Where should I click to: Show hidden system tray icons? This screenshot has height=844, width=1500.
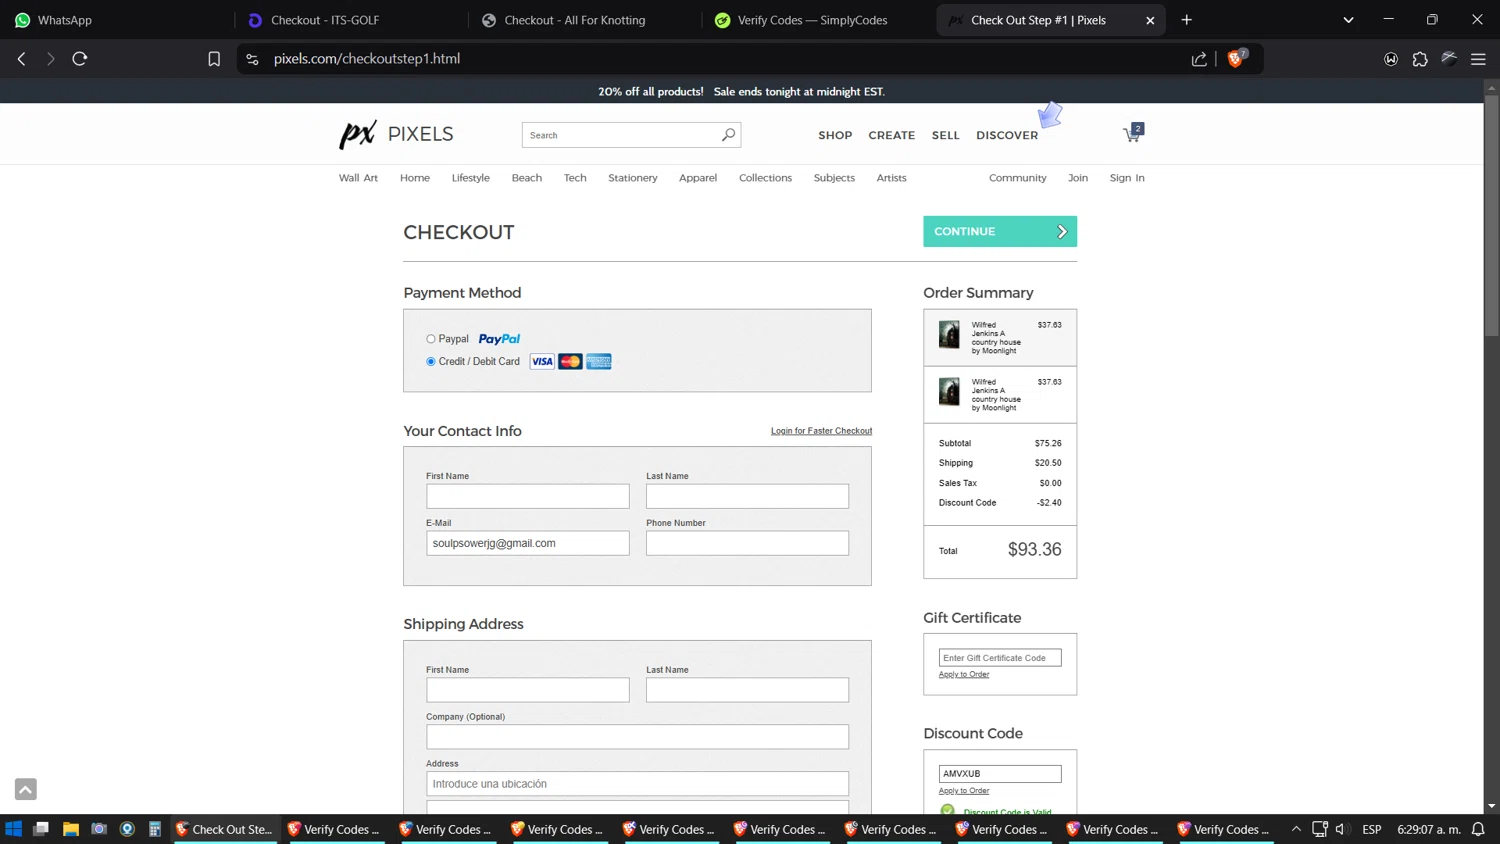pyautogui.click(x=1296, y=829)
